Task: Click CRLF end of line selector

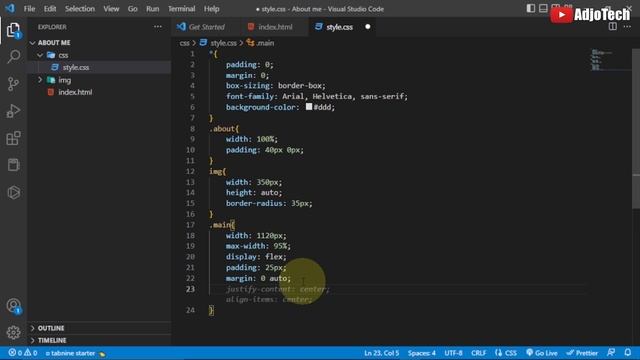Action: pos(478,353)
